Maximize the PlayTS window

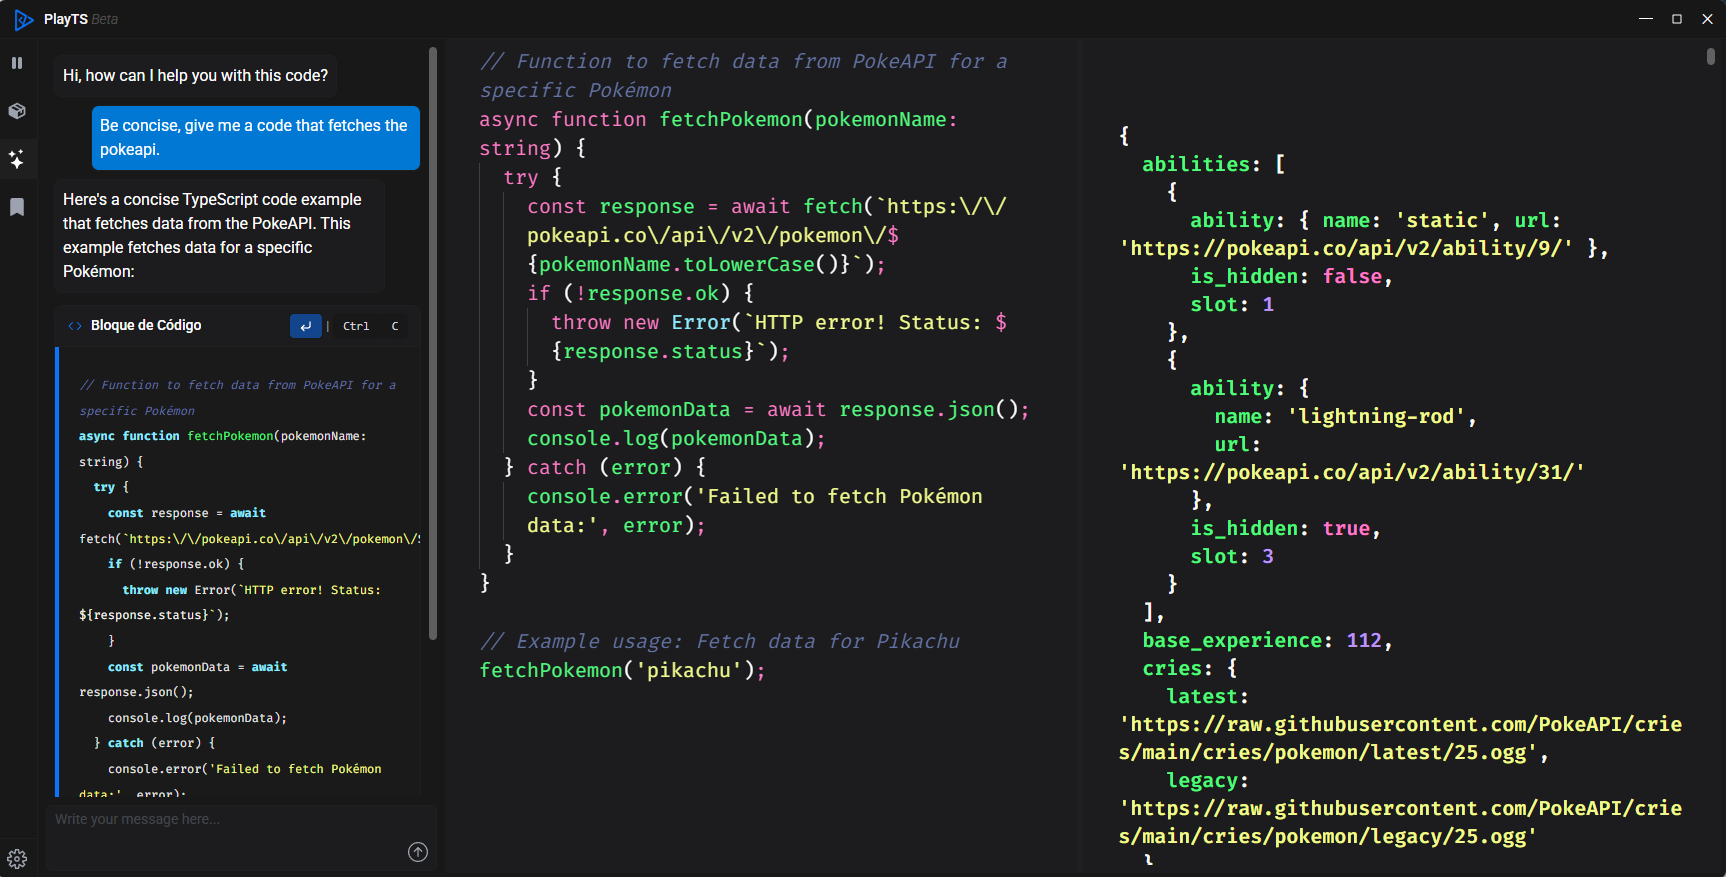click(x=1677, y=19)
